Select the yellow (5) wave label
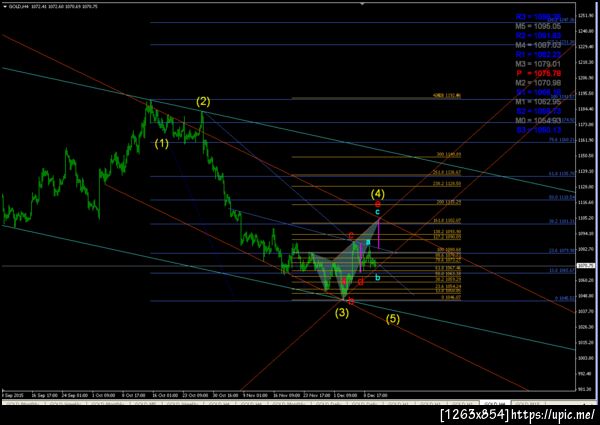 coord(393,319)
